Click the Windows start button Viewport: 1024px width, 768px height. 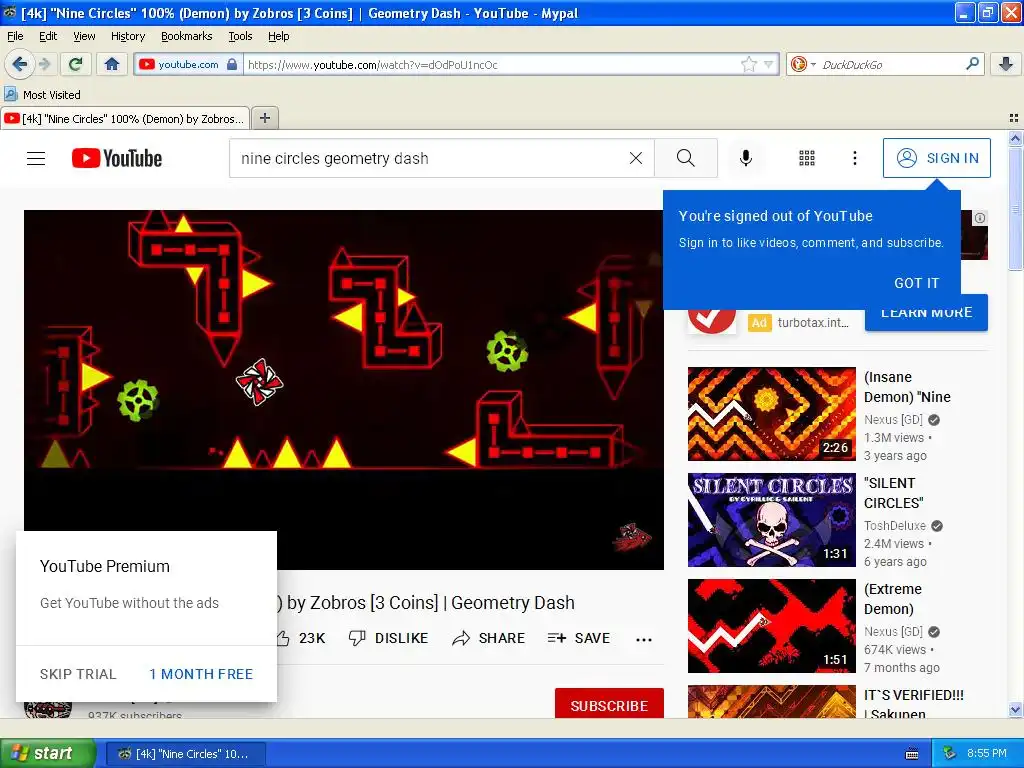(47, 753)
